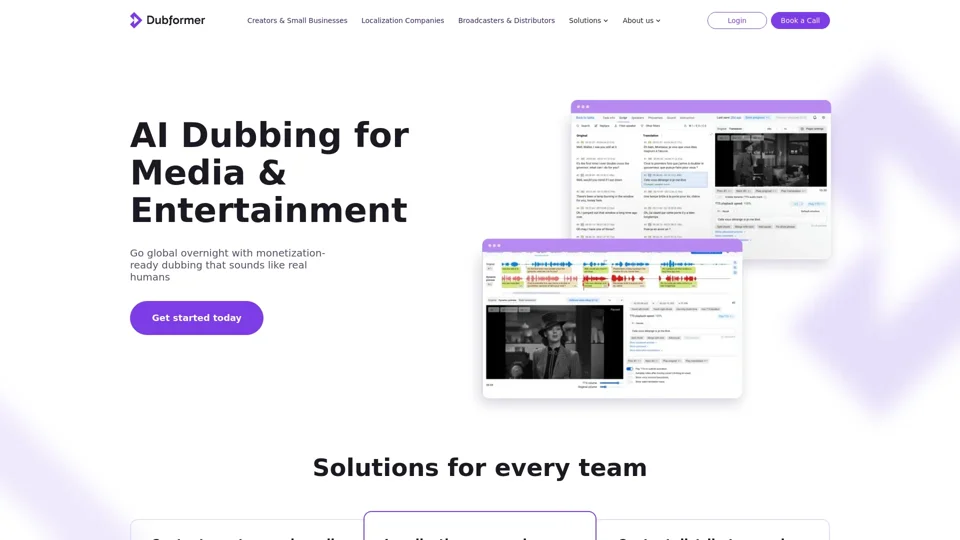Viewport: 960px width, 540px height.
Task: Click the Solutions for every team heading
Action: (480, 468)
